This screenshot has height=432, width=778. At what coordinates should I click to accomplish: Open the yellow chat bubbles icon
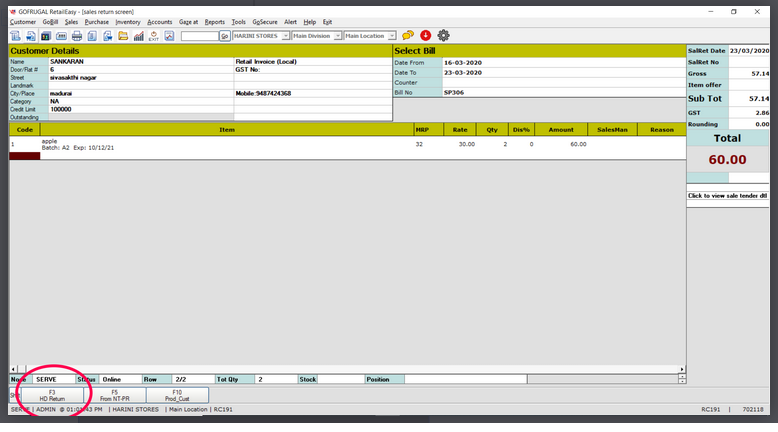pos(408,35)
